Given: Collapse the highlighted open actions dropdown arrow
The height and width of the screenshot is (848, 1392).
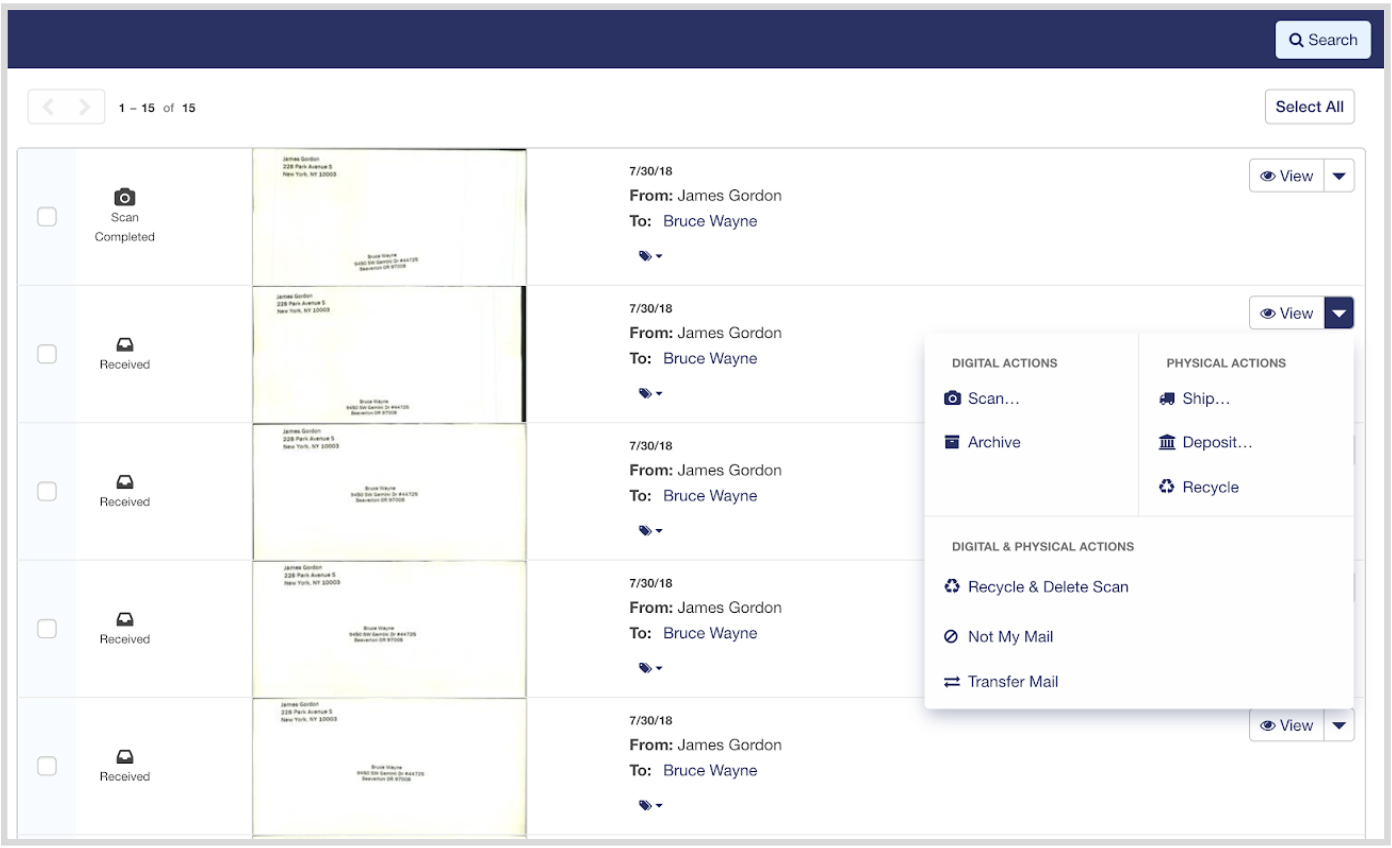Looking at the screenshot, I should (x=1339, y=313).
